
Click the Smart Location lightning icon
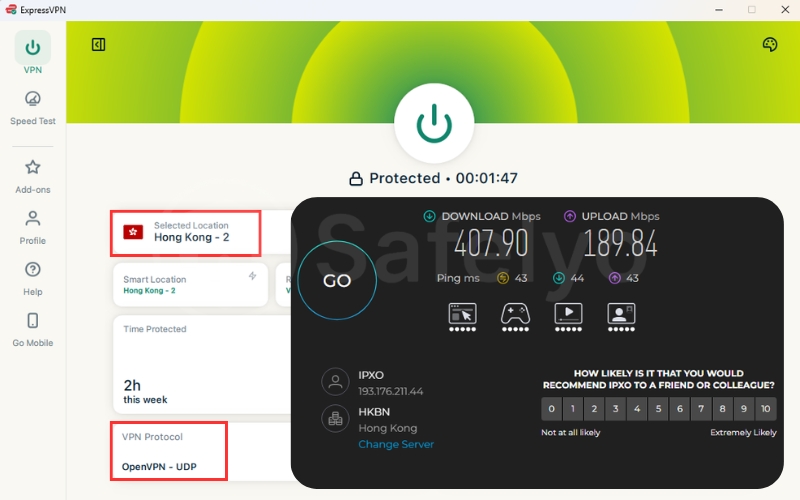point(253,276)
